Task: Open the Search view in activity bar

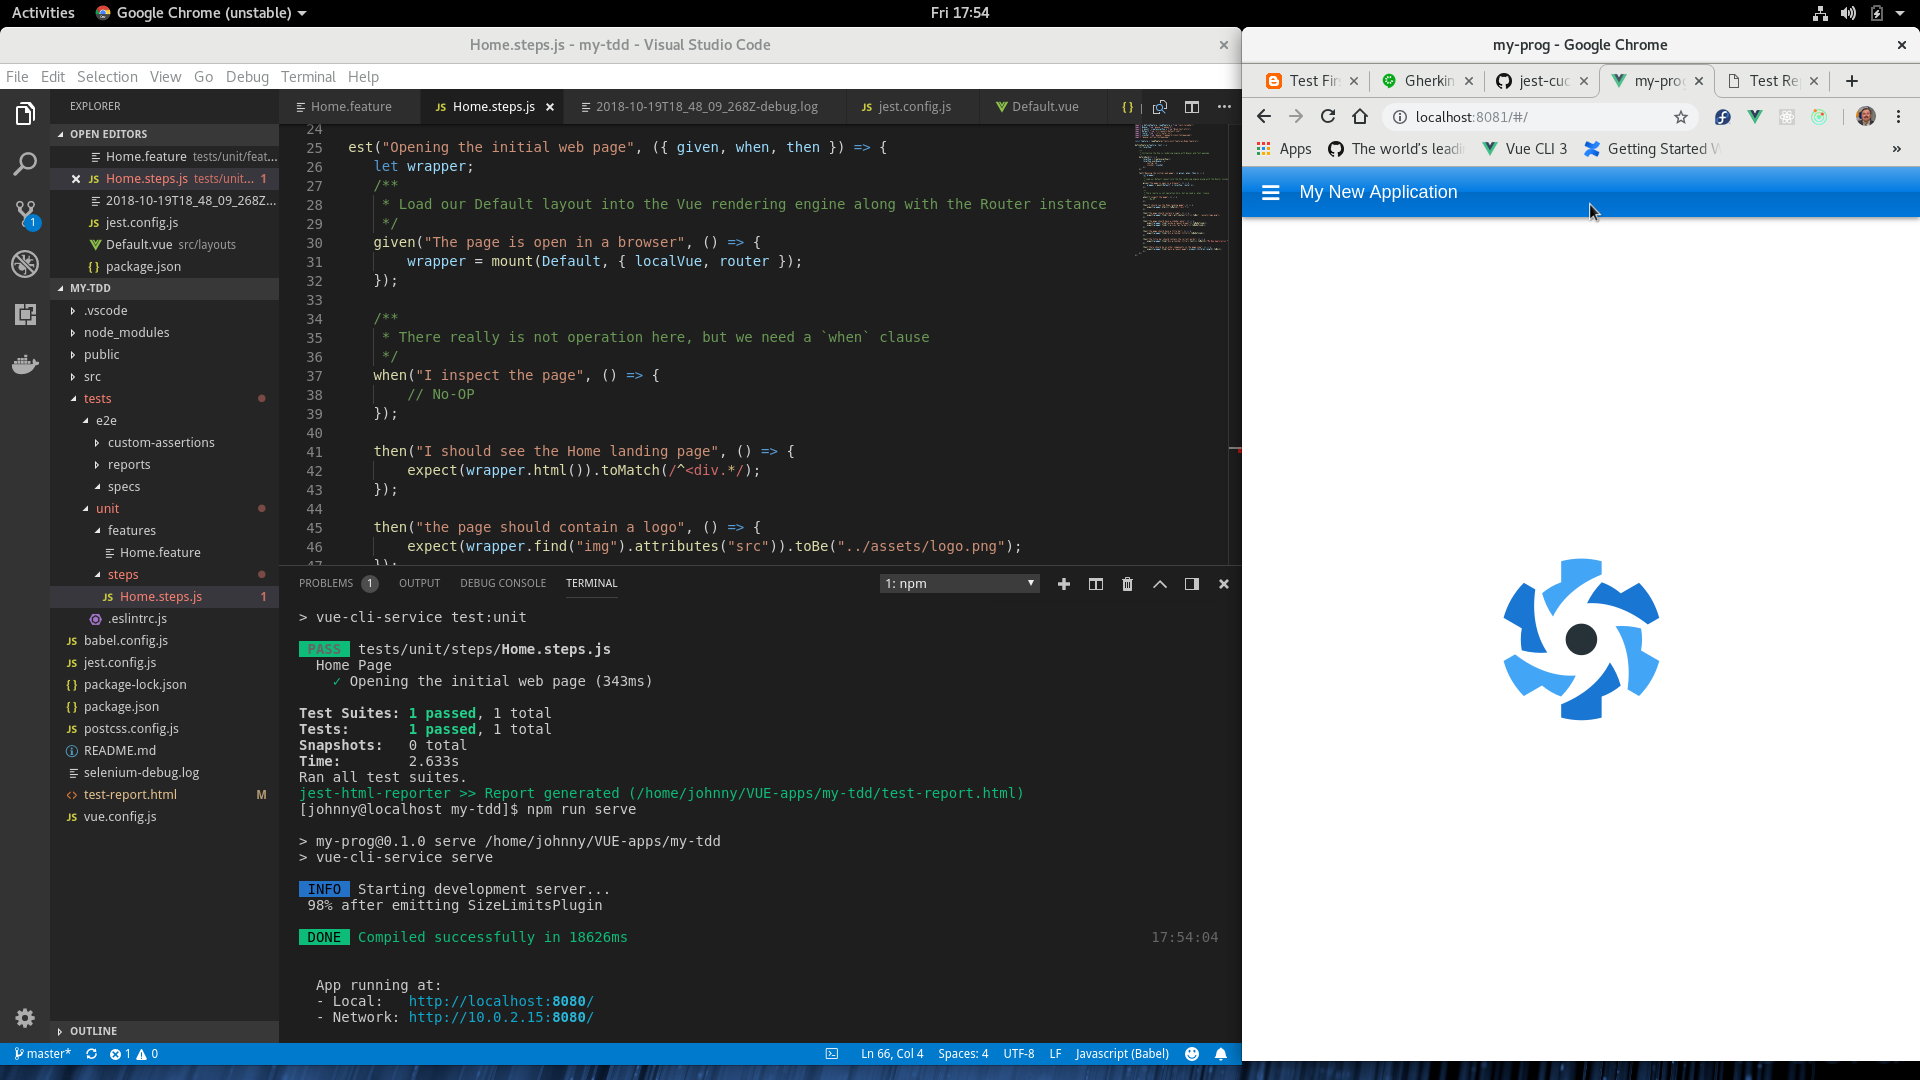Action: click(25, 164)
